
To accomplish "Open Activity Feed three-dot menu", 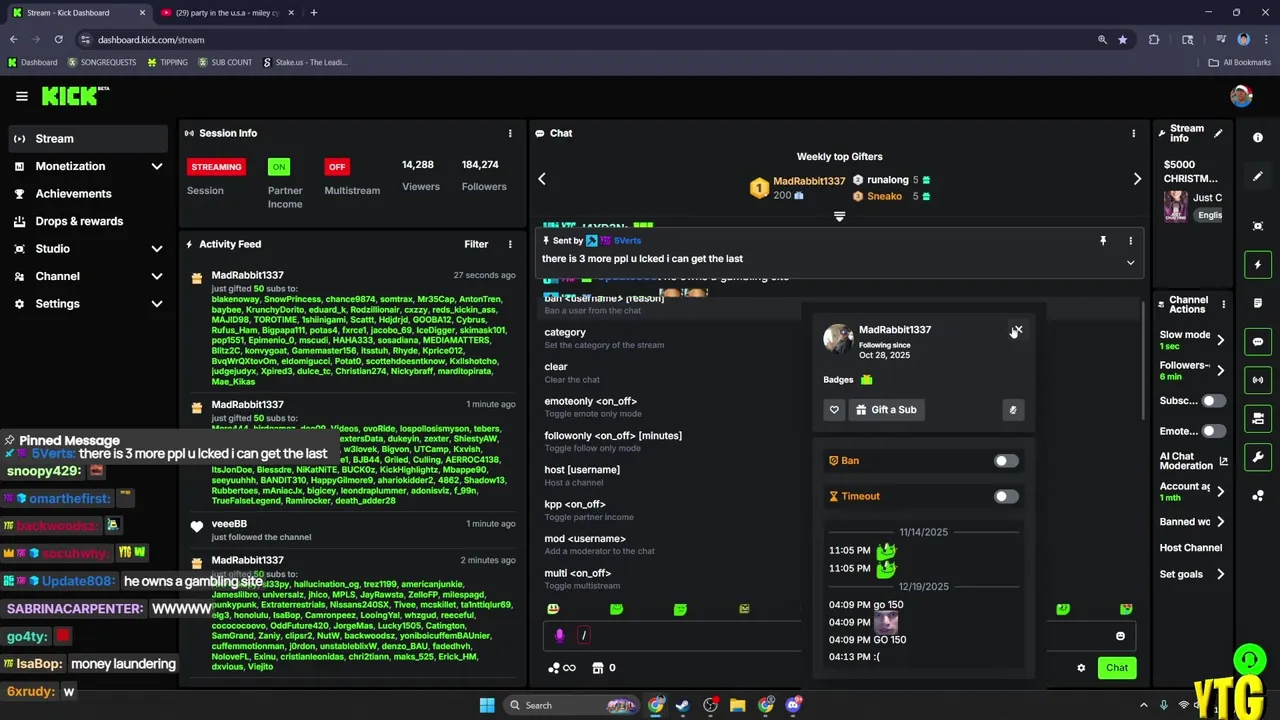I will [x=510, y=244].
